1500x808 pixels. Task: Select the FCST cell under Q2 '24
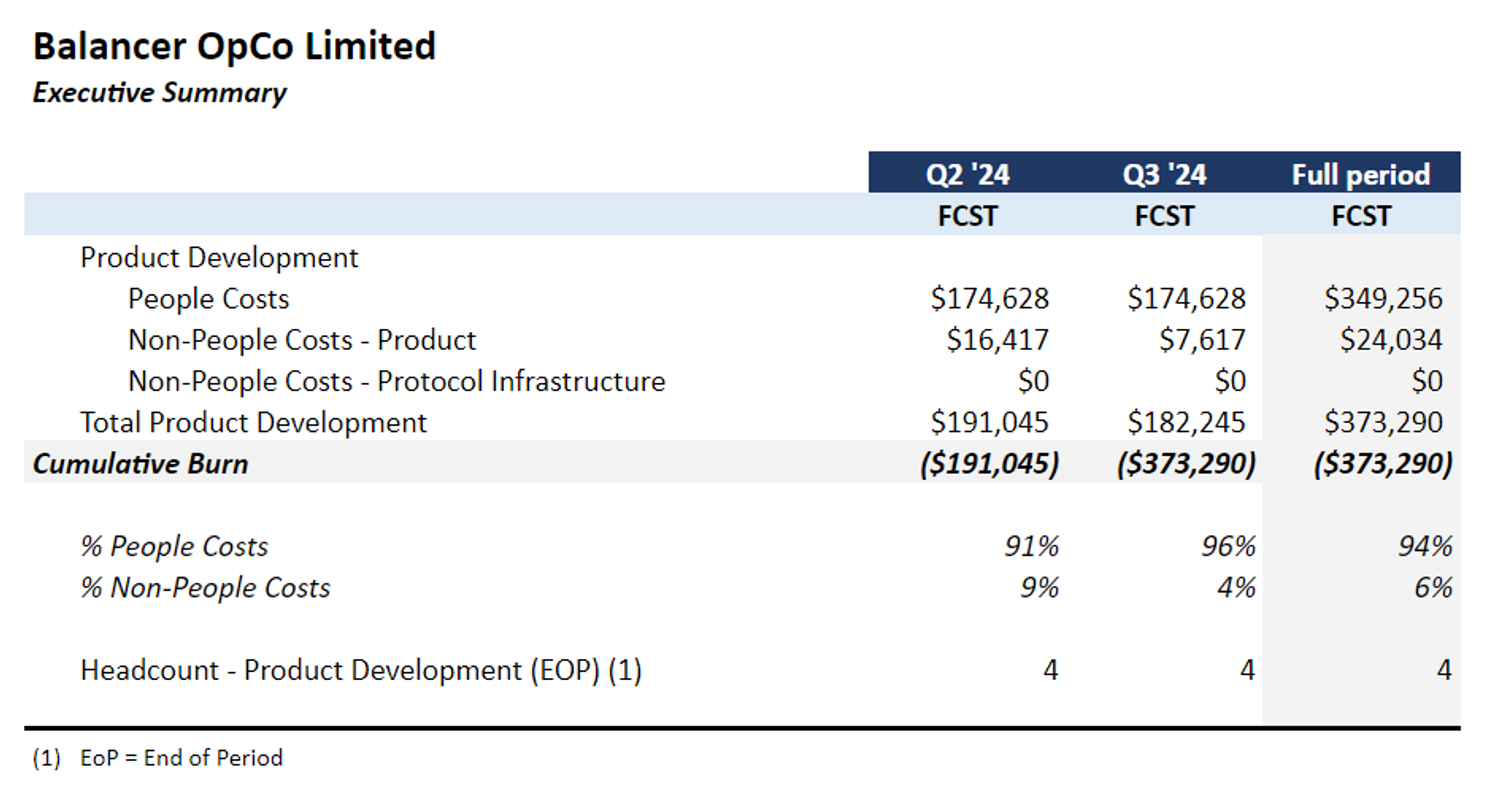966,215
